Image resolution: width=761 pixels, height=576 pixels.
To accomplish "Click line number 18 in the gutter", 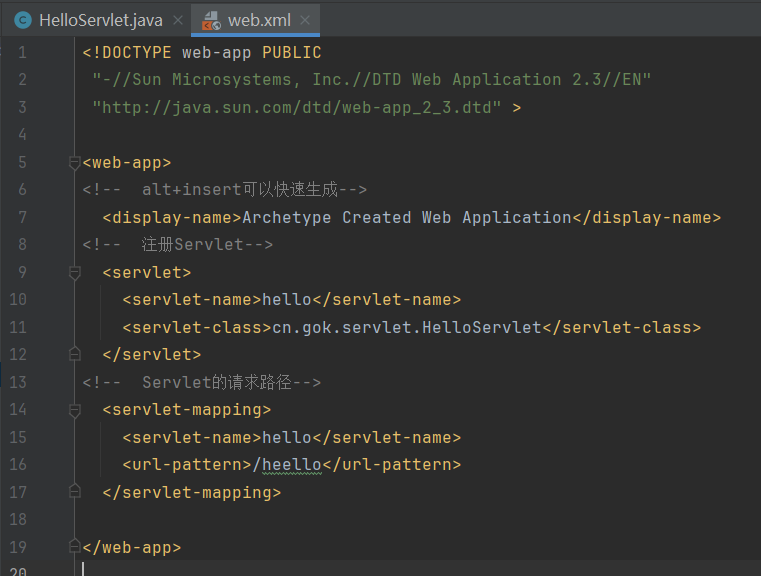I will [18, 520].
